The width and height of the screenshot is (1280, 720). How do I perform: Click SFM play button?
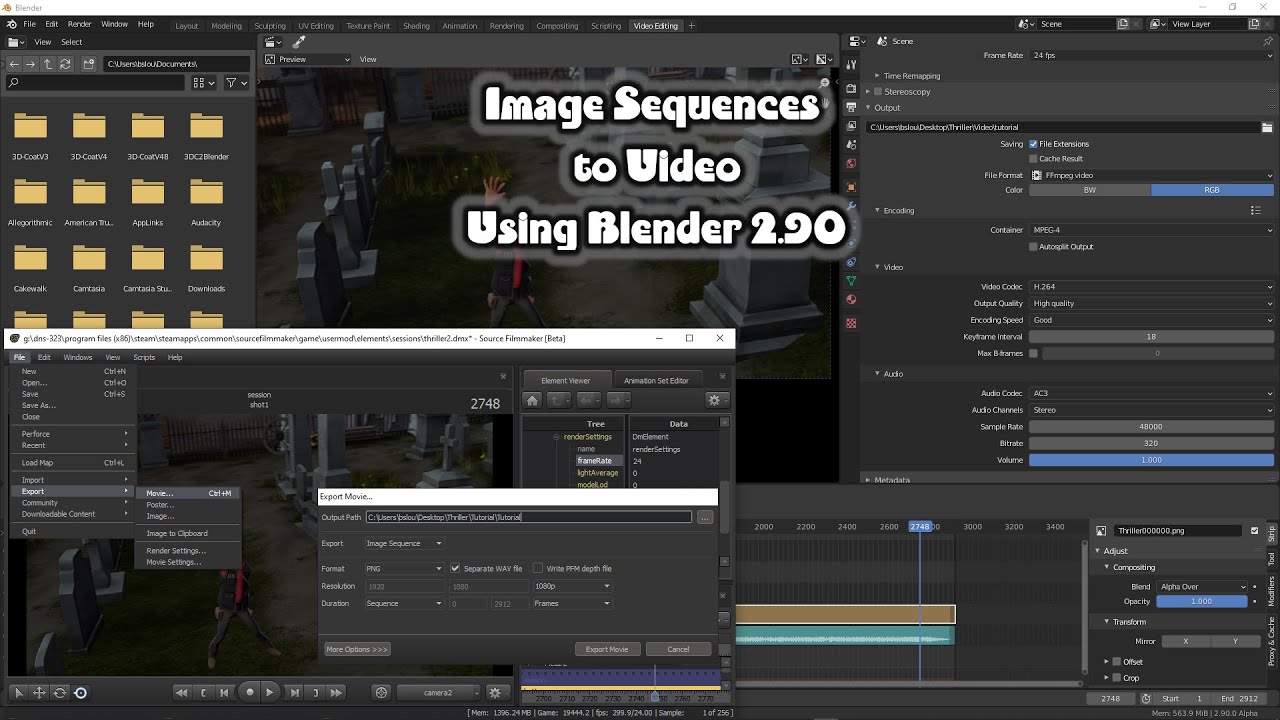tap(271, 692)
